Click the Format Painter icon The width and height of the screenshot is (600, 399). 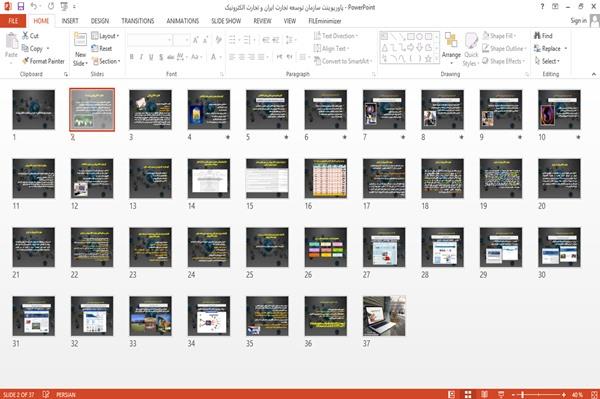26,61
